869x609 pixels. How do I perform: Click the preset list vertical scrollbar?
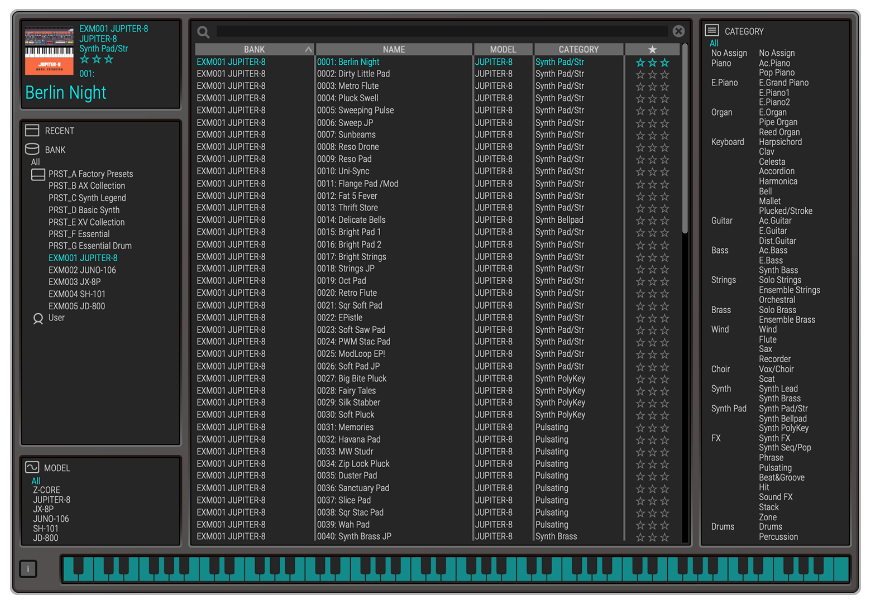[684, 139]
